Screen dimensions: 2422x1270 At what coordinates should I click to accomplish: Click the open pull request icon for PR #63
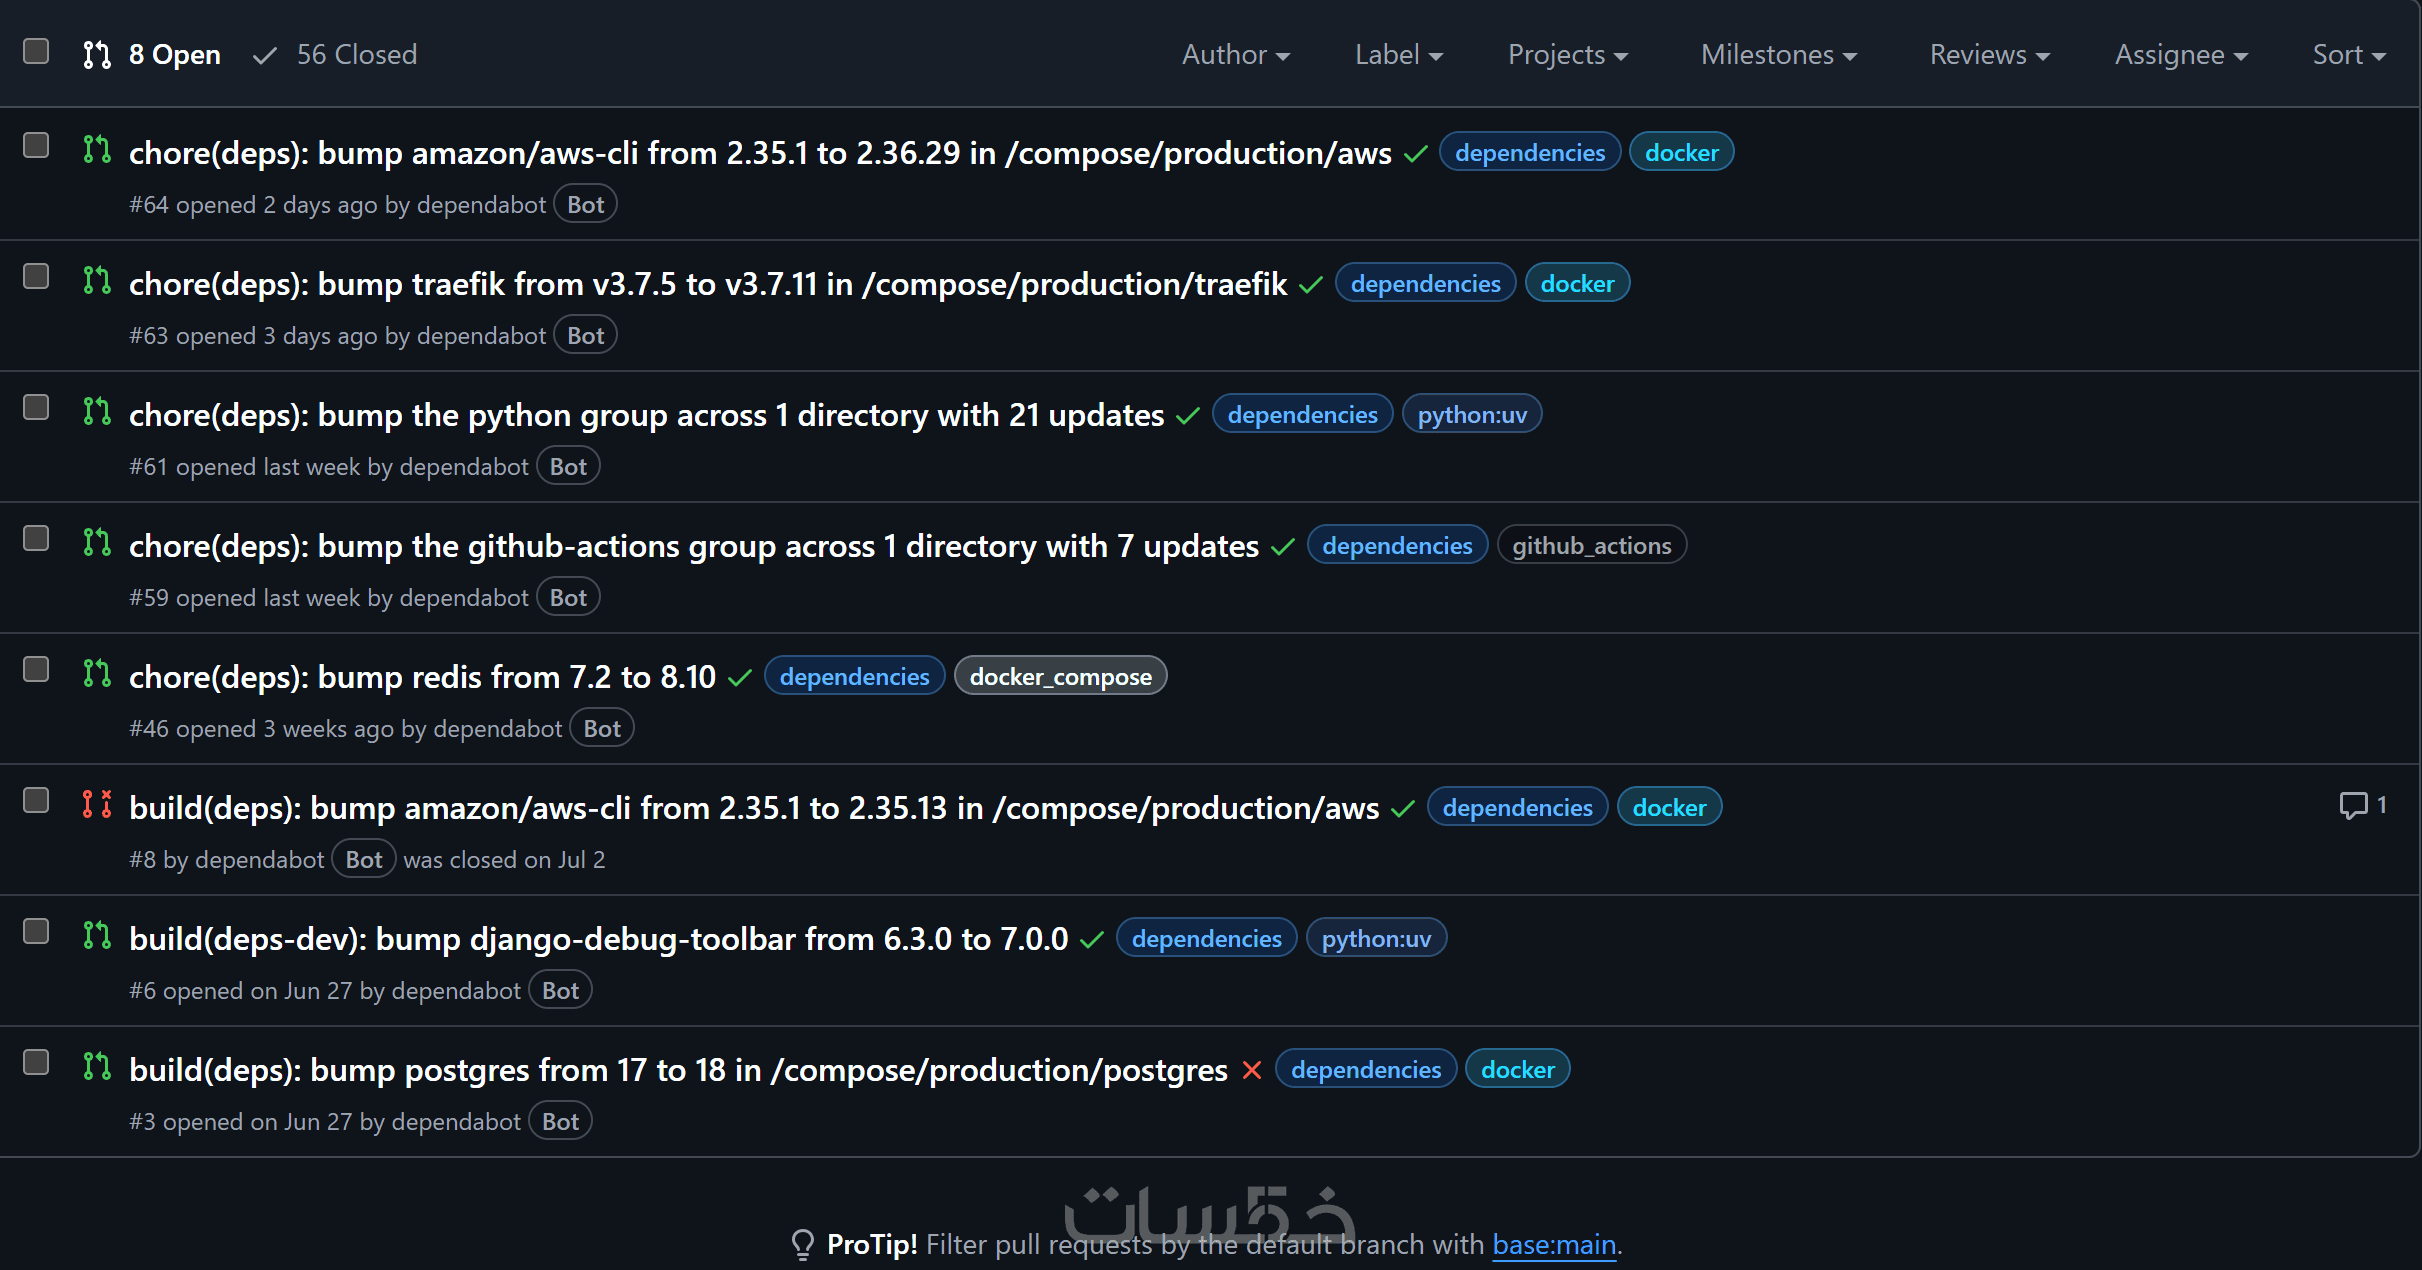pos(97,281)
